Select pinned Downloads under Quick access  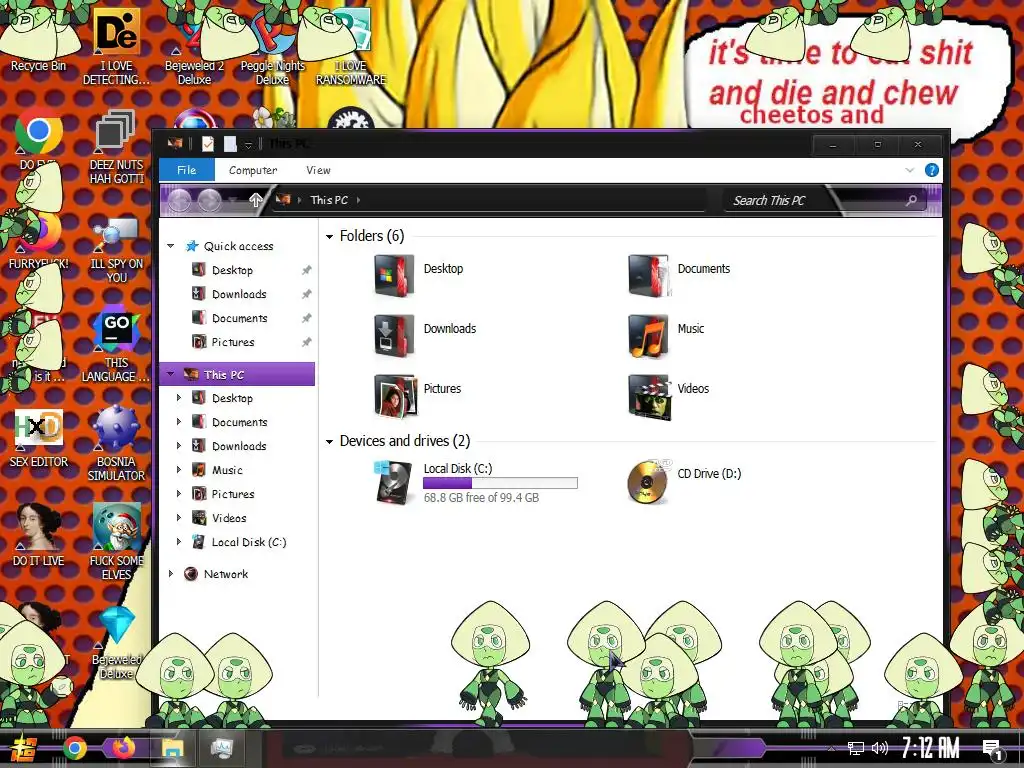pos(238,294)
